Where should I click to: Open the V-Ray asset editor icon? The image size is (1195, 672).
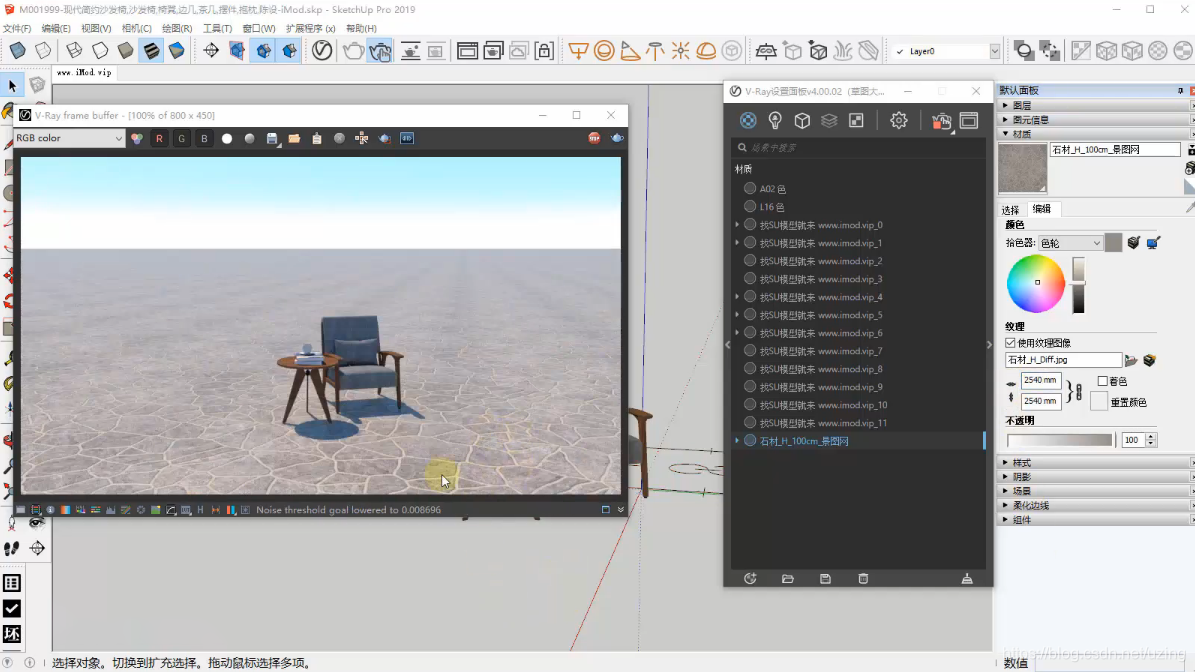[322, 51]
